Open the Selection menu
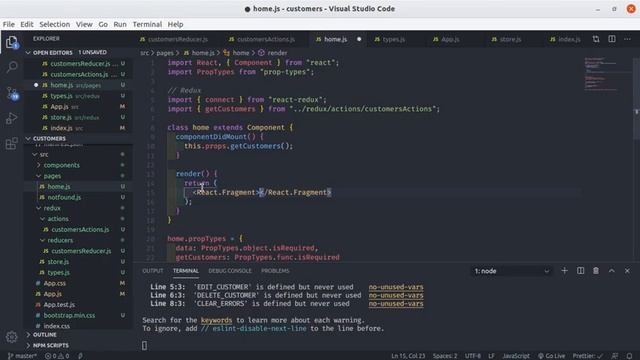This screenshot has width=640, height=360. (x=55, y=24)
